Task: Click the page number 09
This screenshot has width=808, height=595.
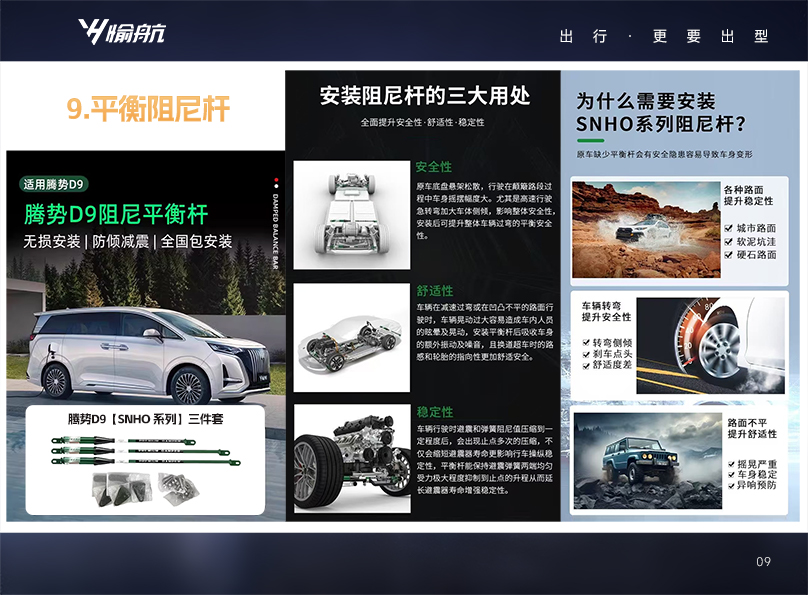Action: [763, 562]
